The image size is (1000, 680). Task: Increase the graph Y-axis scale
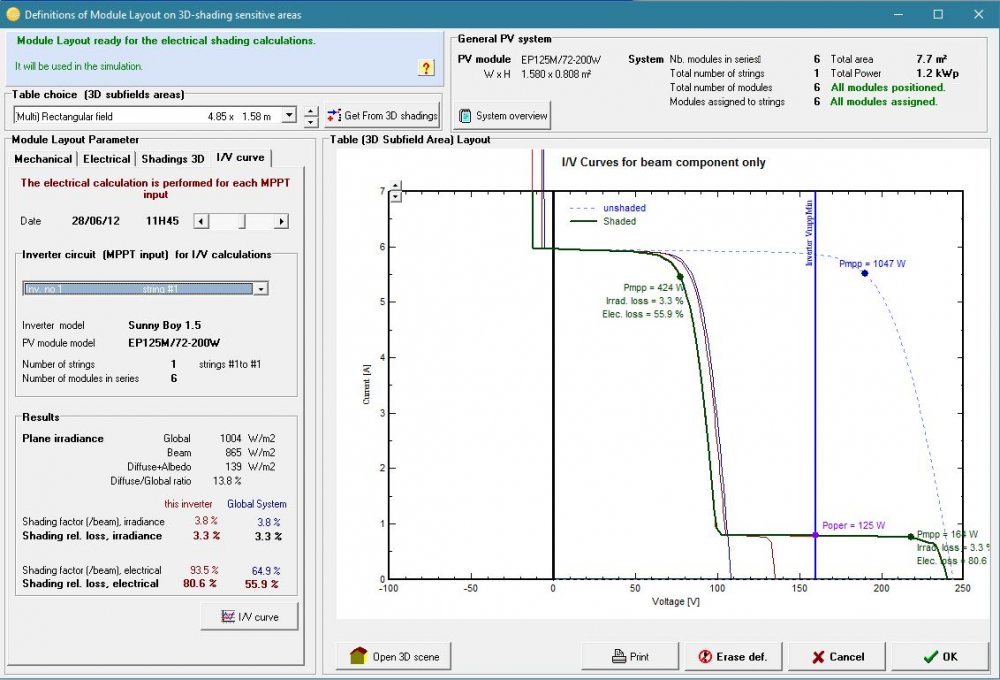[395, 186]
